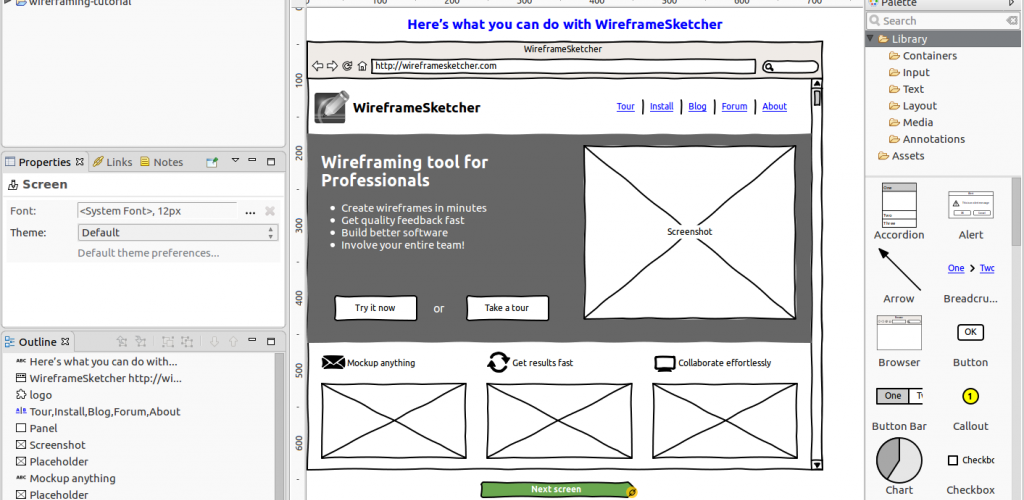This screenshot has height=500, width=1024.
Task: Choose the Arrow palette item
Action: [899, 275]
